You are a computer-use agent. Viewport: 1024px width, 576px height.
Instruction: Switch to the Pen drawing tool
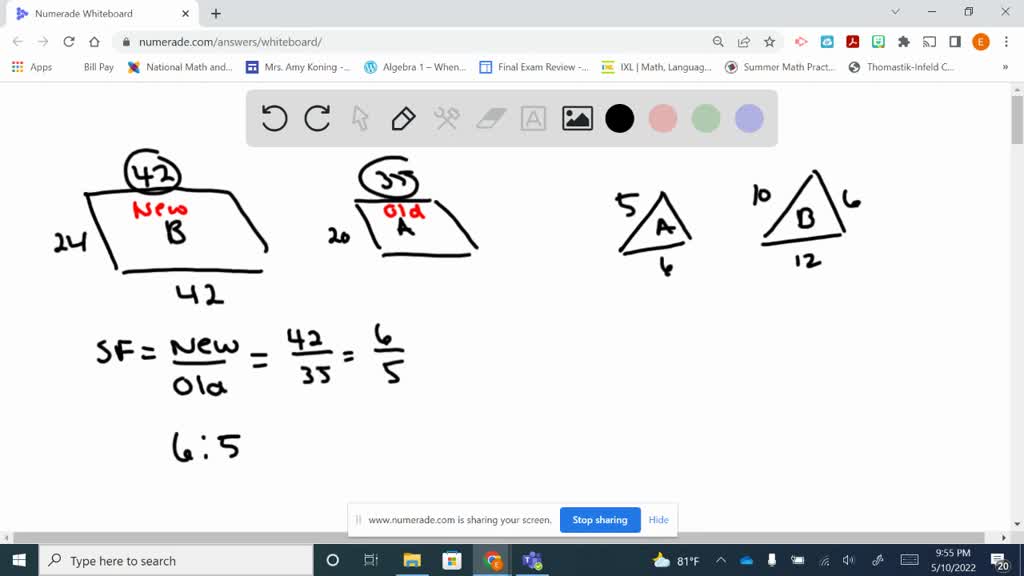pyautogui.click(x=402, y=118)
